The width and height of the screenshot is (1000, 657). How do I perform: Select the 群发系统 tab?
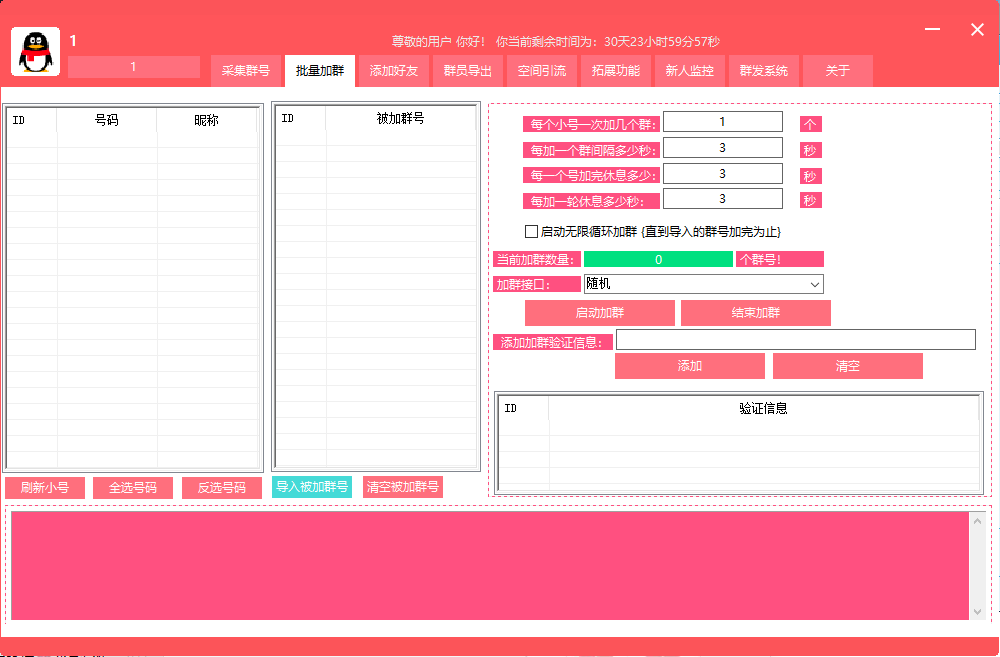pos(763,71)
